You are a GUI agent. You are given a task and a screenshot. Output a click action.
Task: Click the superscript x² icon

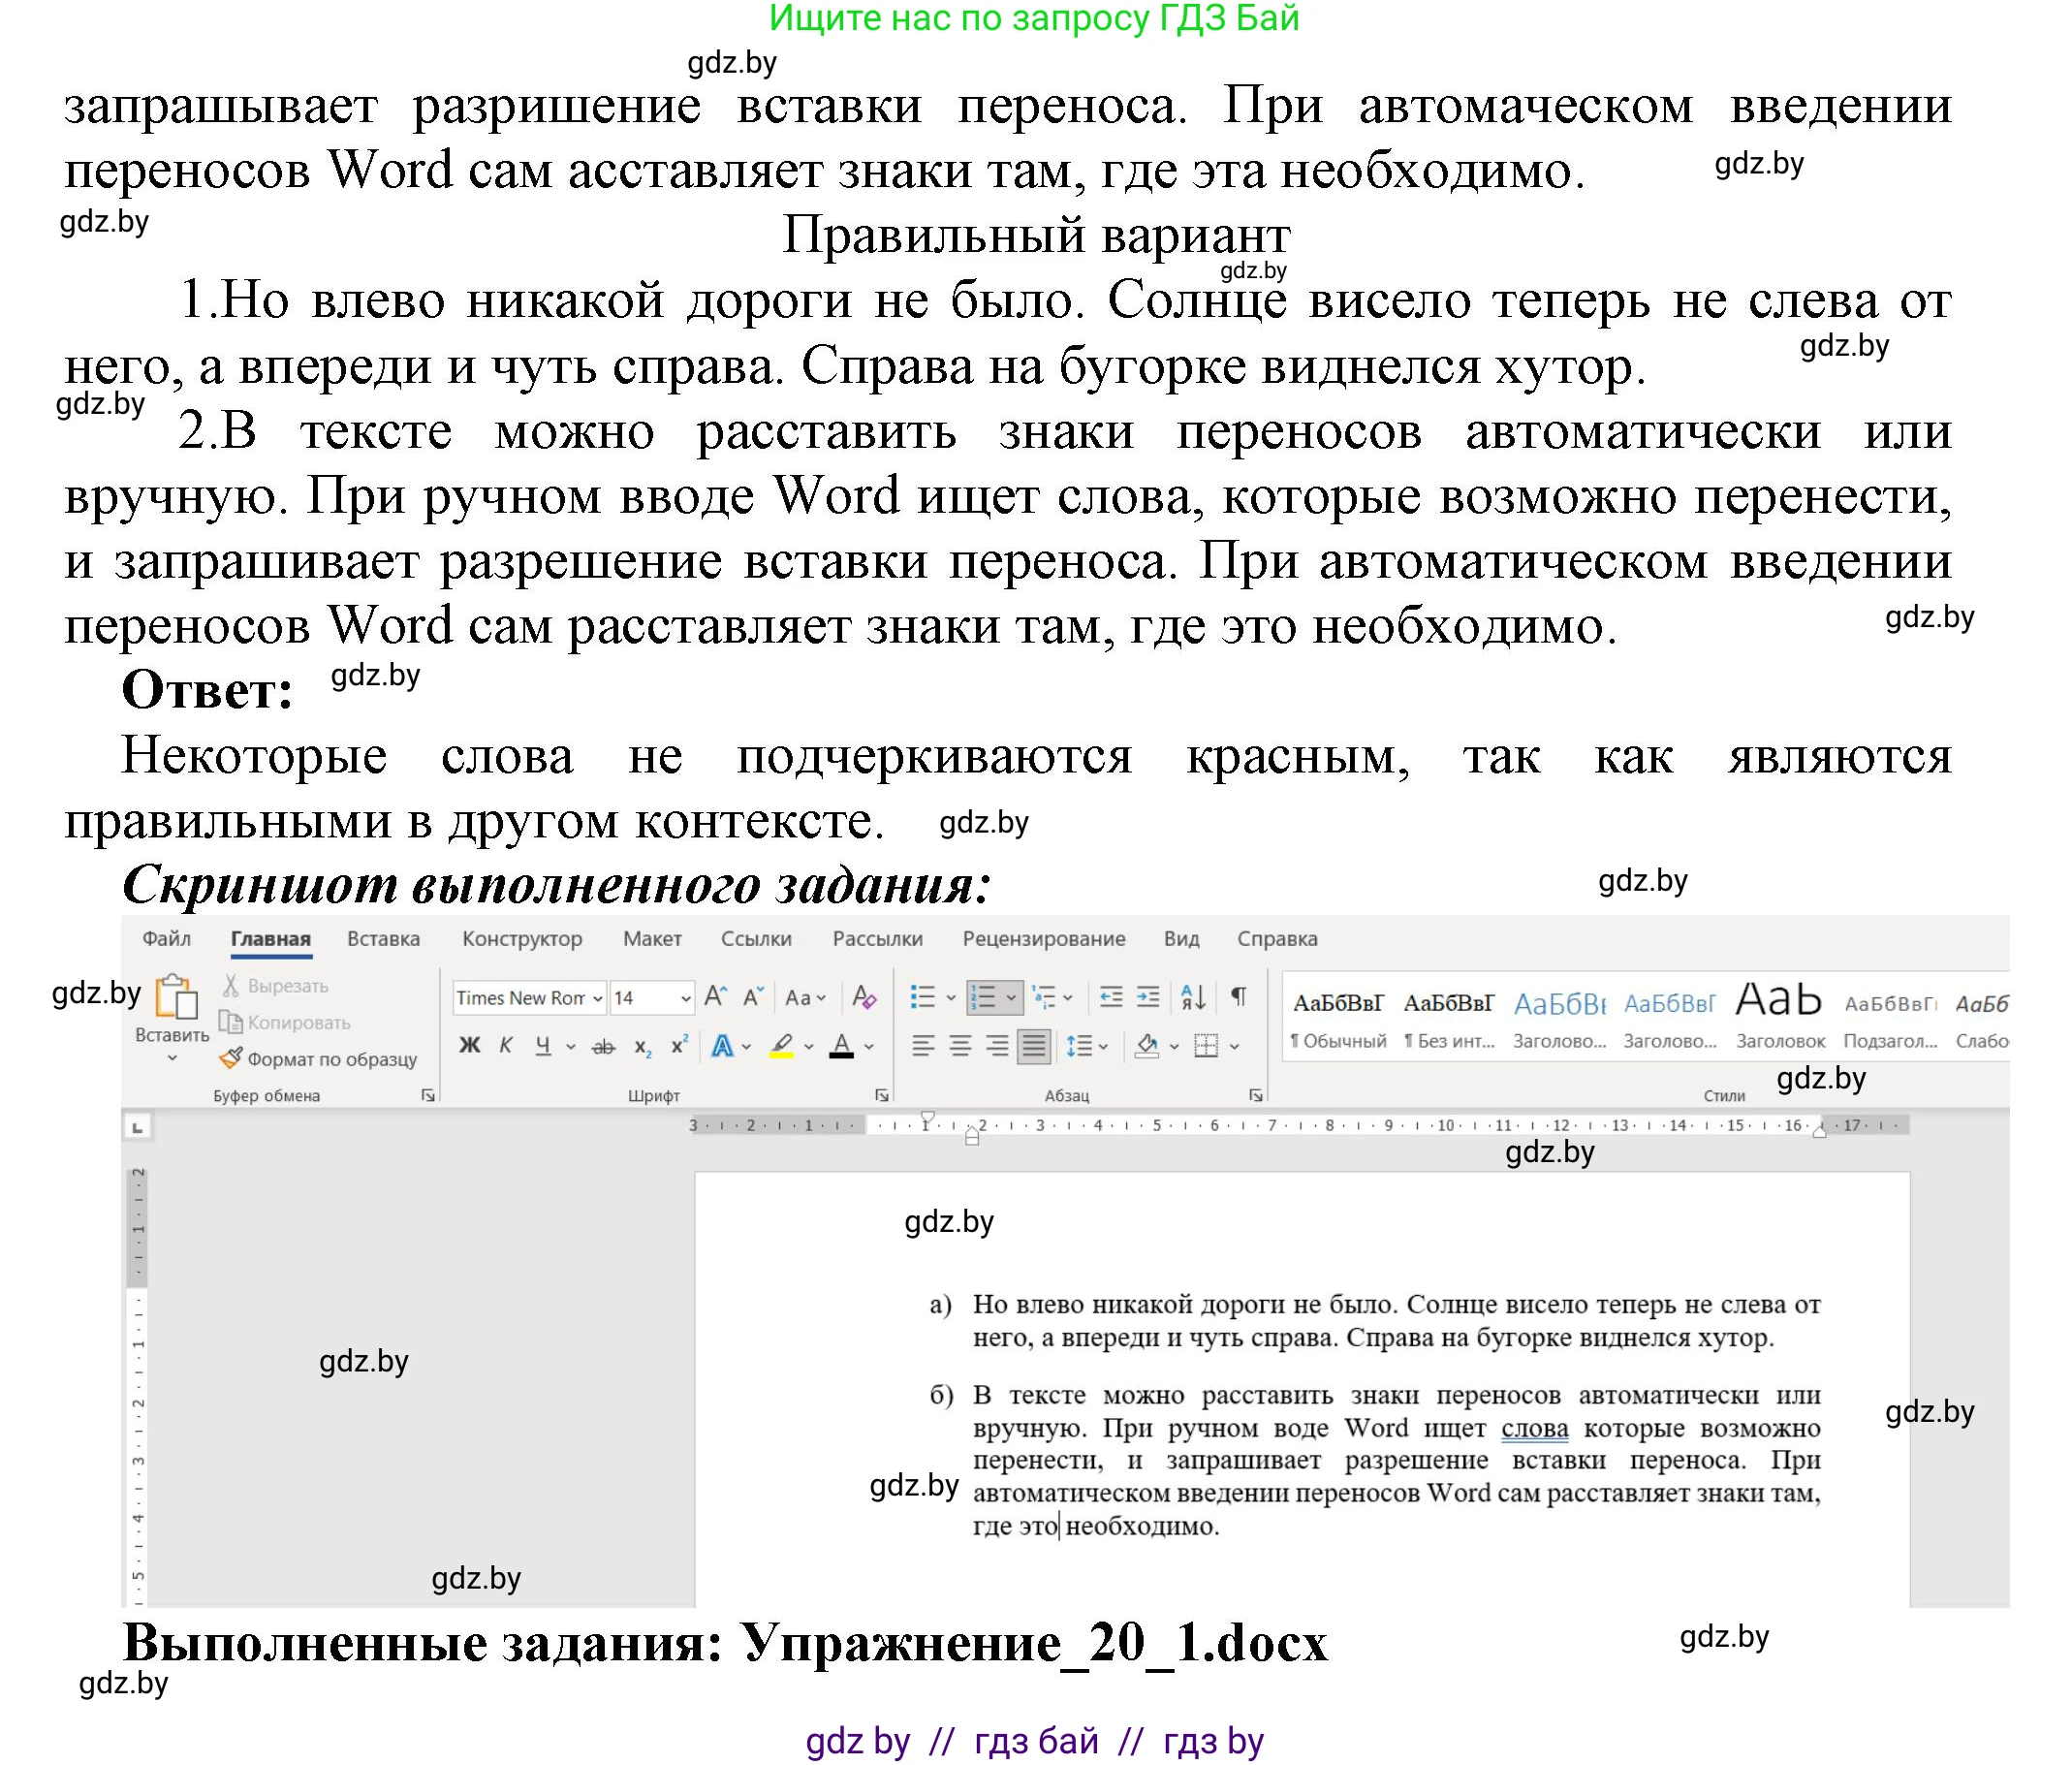tap(678, 1047)
